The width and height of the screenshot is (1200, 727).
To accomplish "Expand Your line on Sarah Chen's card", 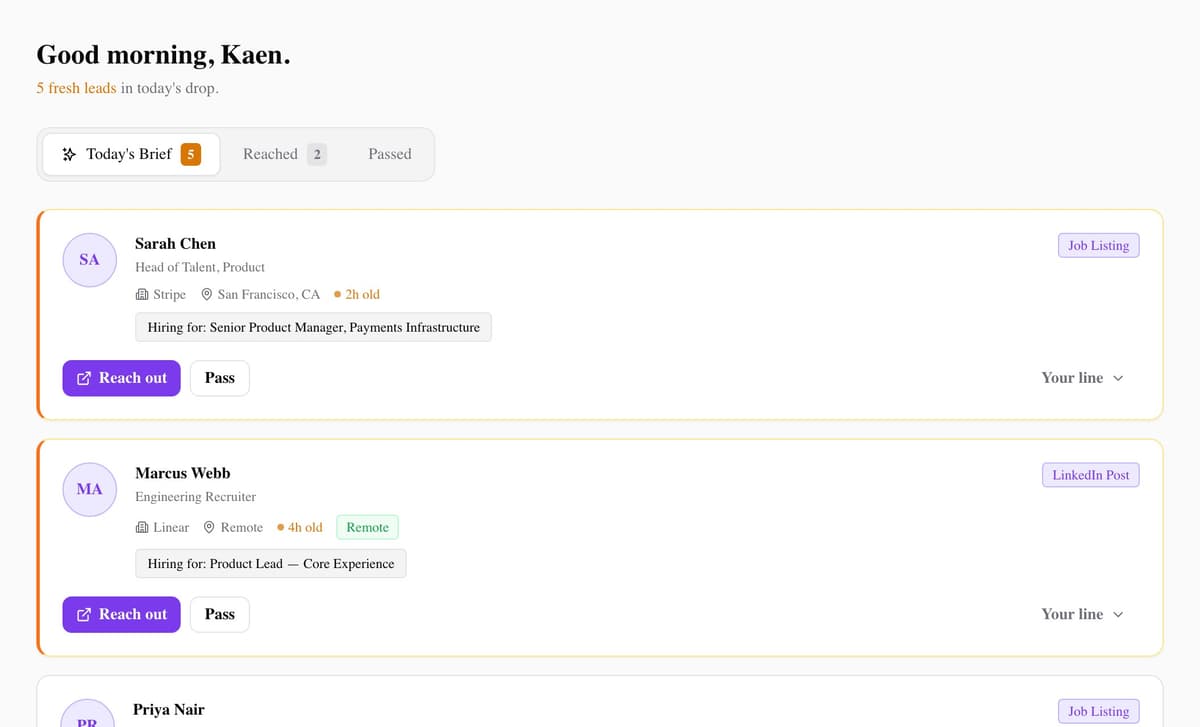I will pyautogui.click(x=1083, y=378).
